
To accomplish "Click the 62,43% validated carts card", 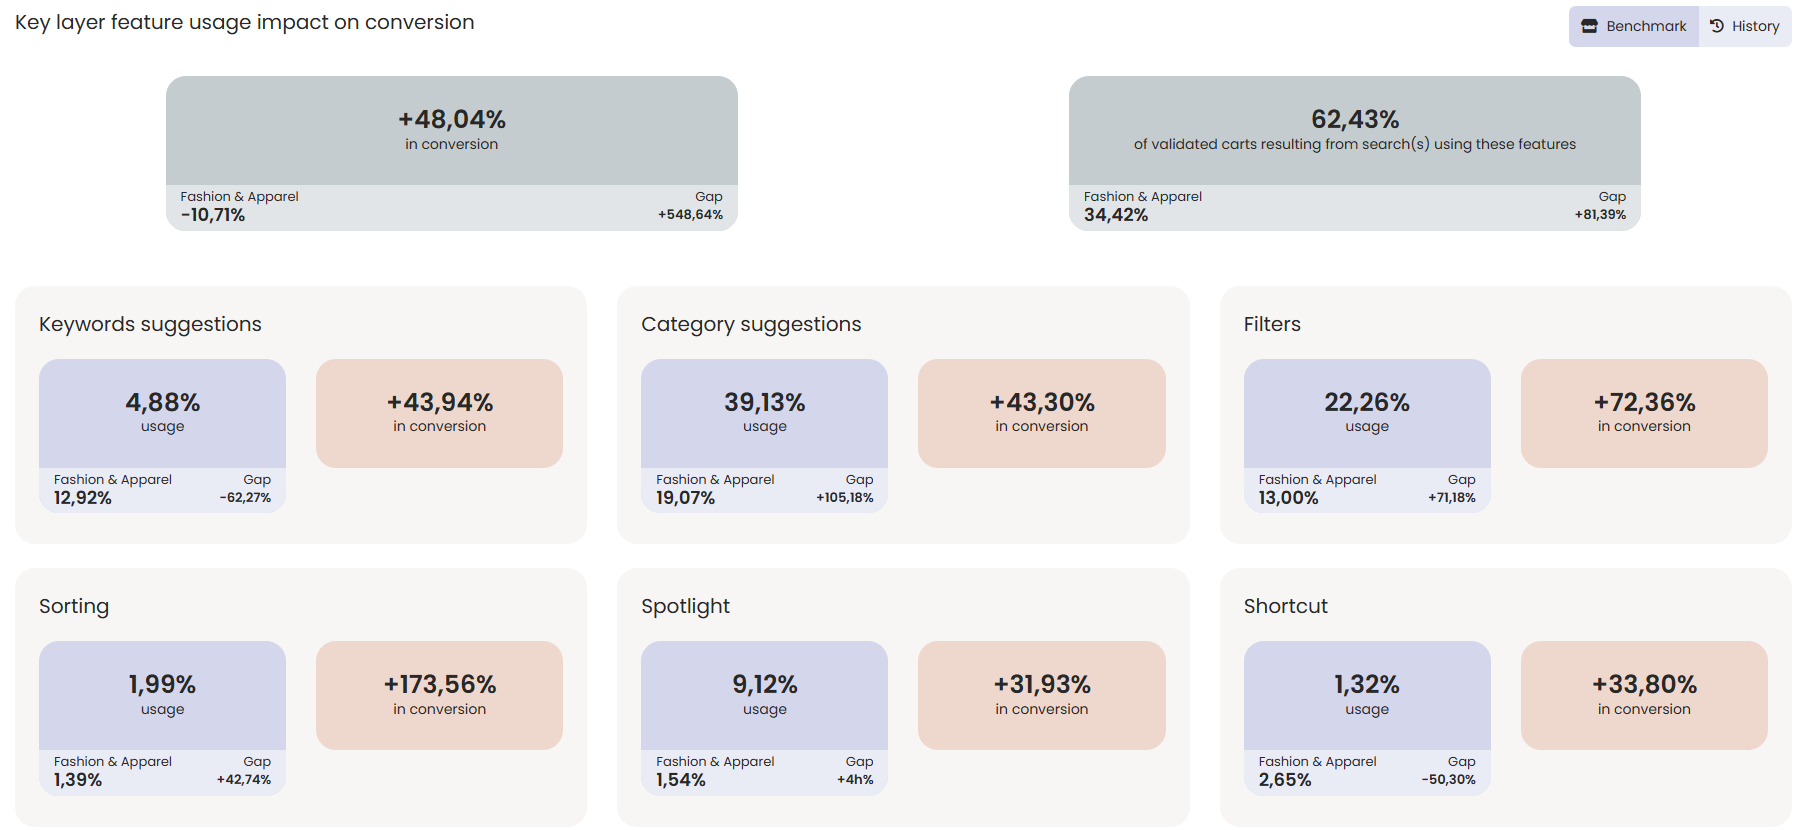I will click(1354, 131).
